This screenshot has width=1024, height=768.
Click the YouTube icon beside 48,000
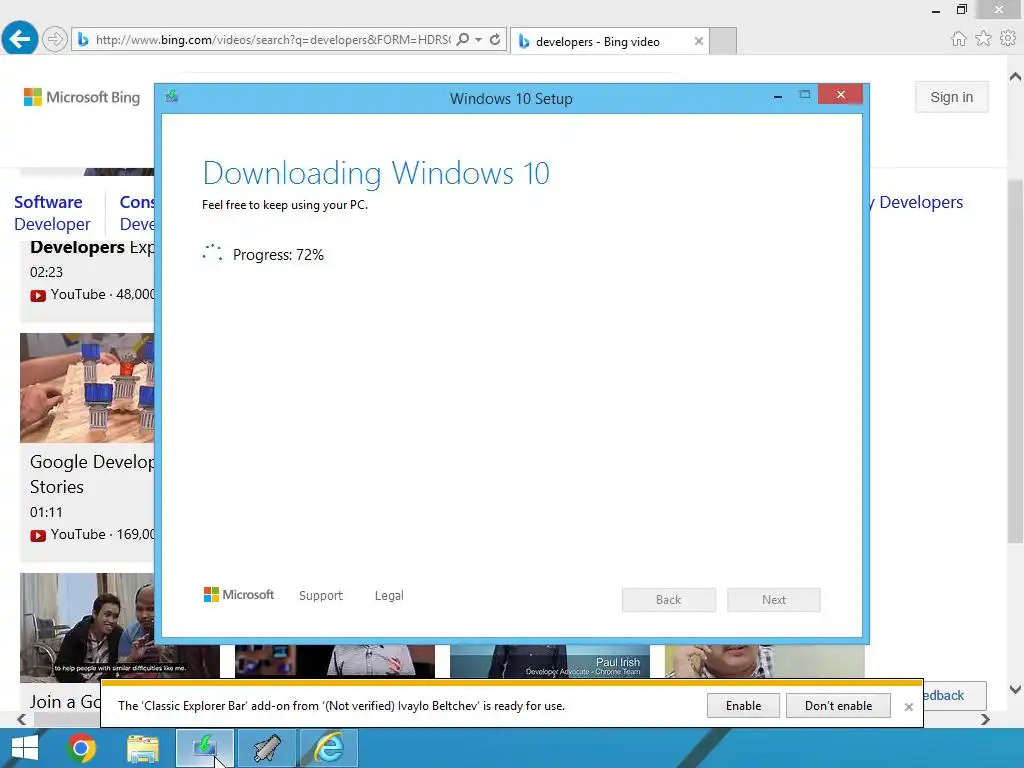pos(38,295)
